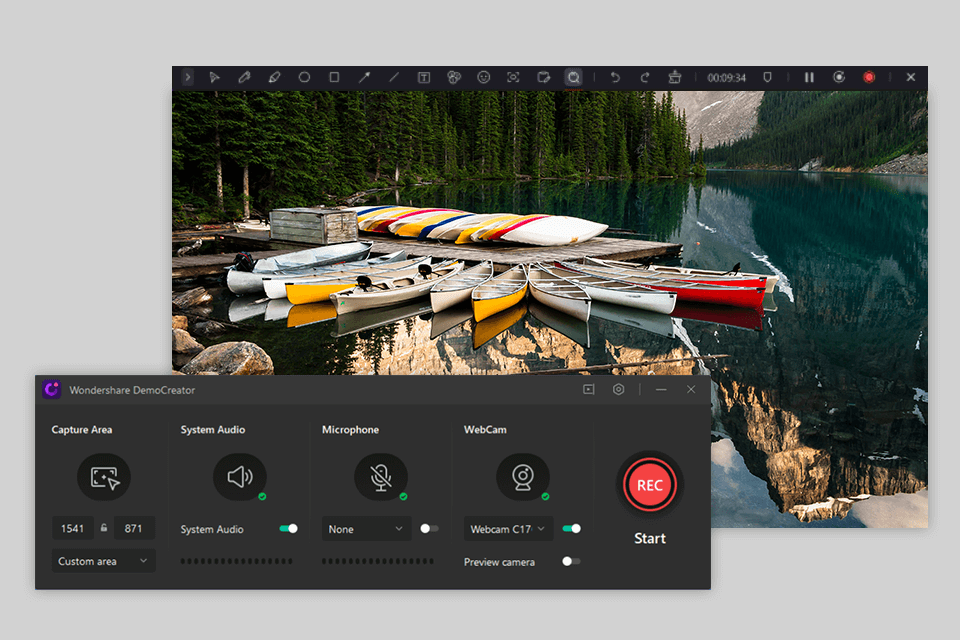960x640 pixels.
Task: Enable the Preview camera switch
Action: tap(571, 562)
